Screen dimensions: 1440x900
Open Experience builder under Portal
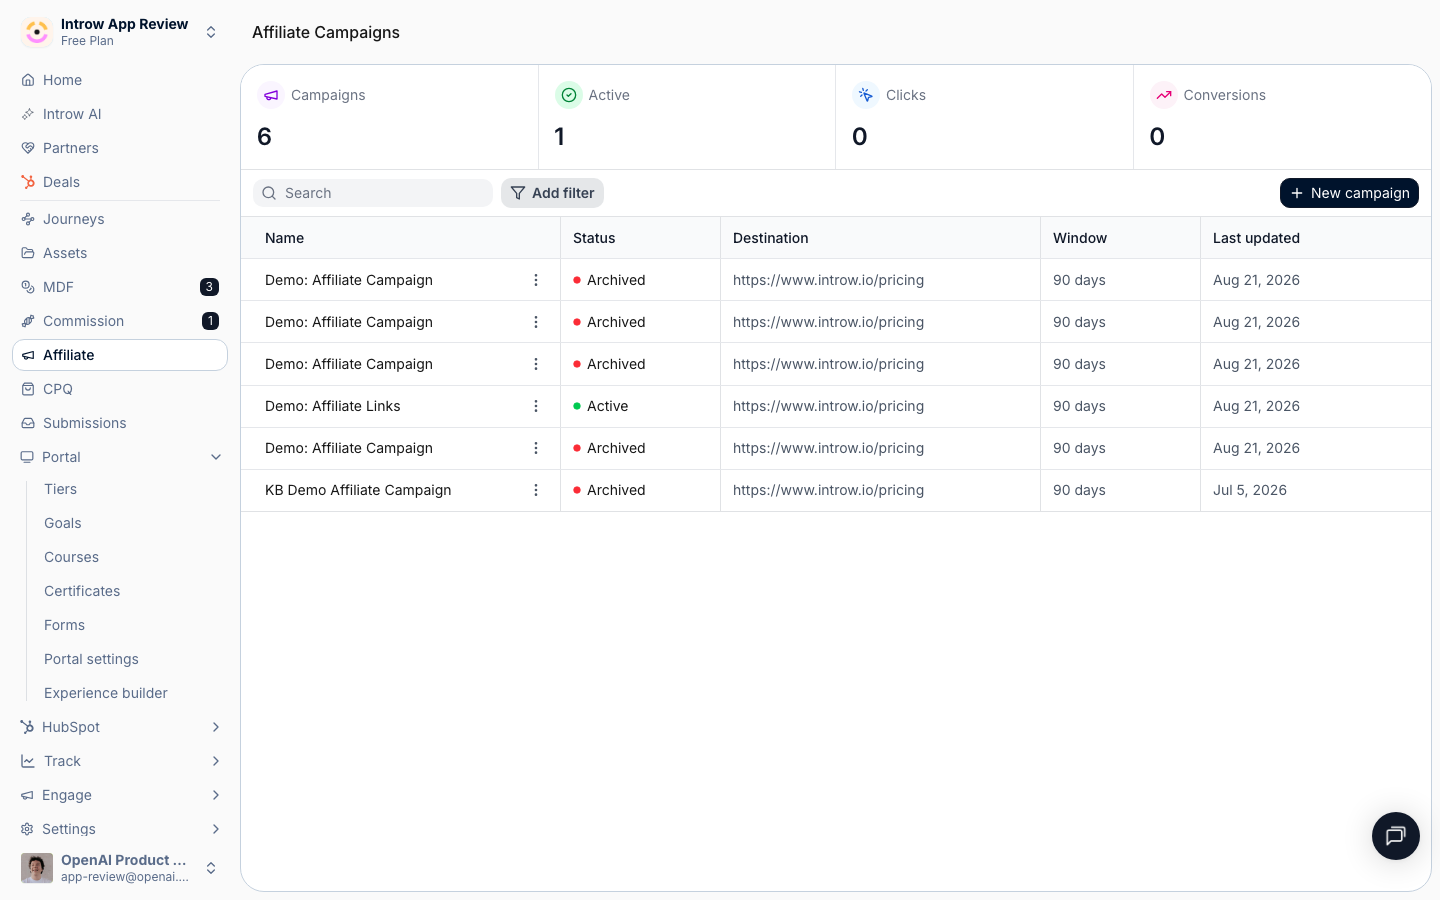tap(106, 693)
